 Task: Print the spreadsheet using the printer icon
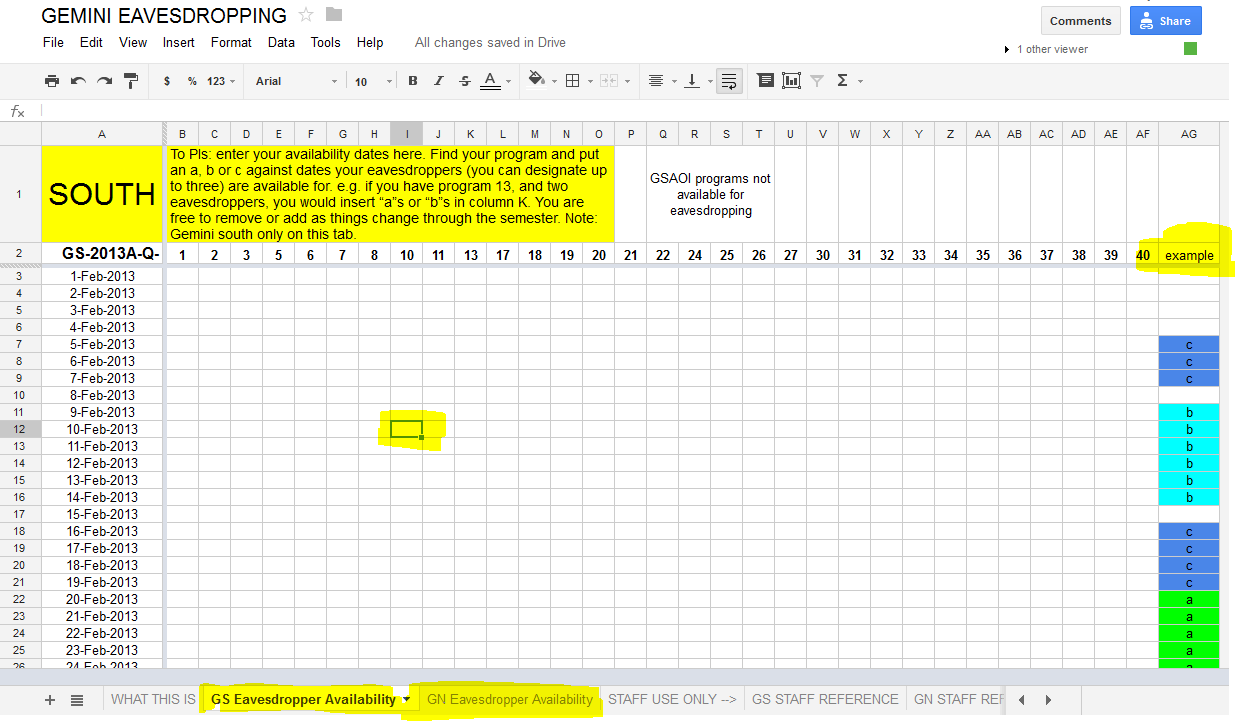52,81
